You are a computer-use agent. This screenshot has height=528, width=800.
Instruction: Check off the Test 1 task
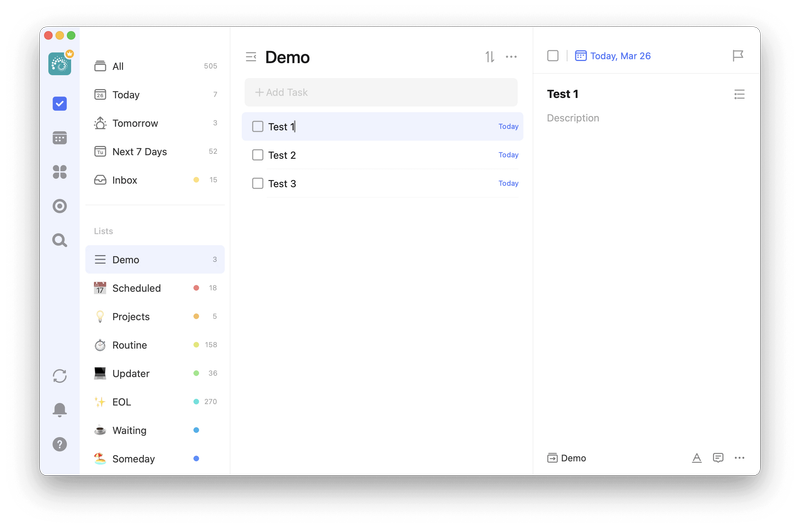tap(258, 127)
